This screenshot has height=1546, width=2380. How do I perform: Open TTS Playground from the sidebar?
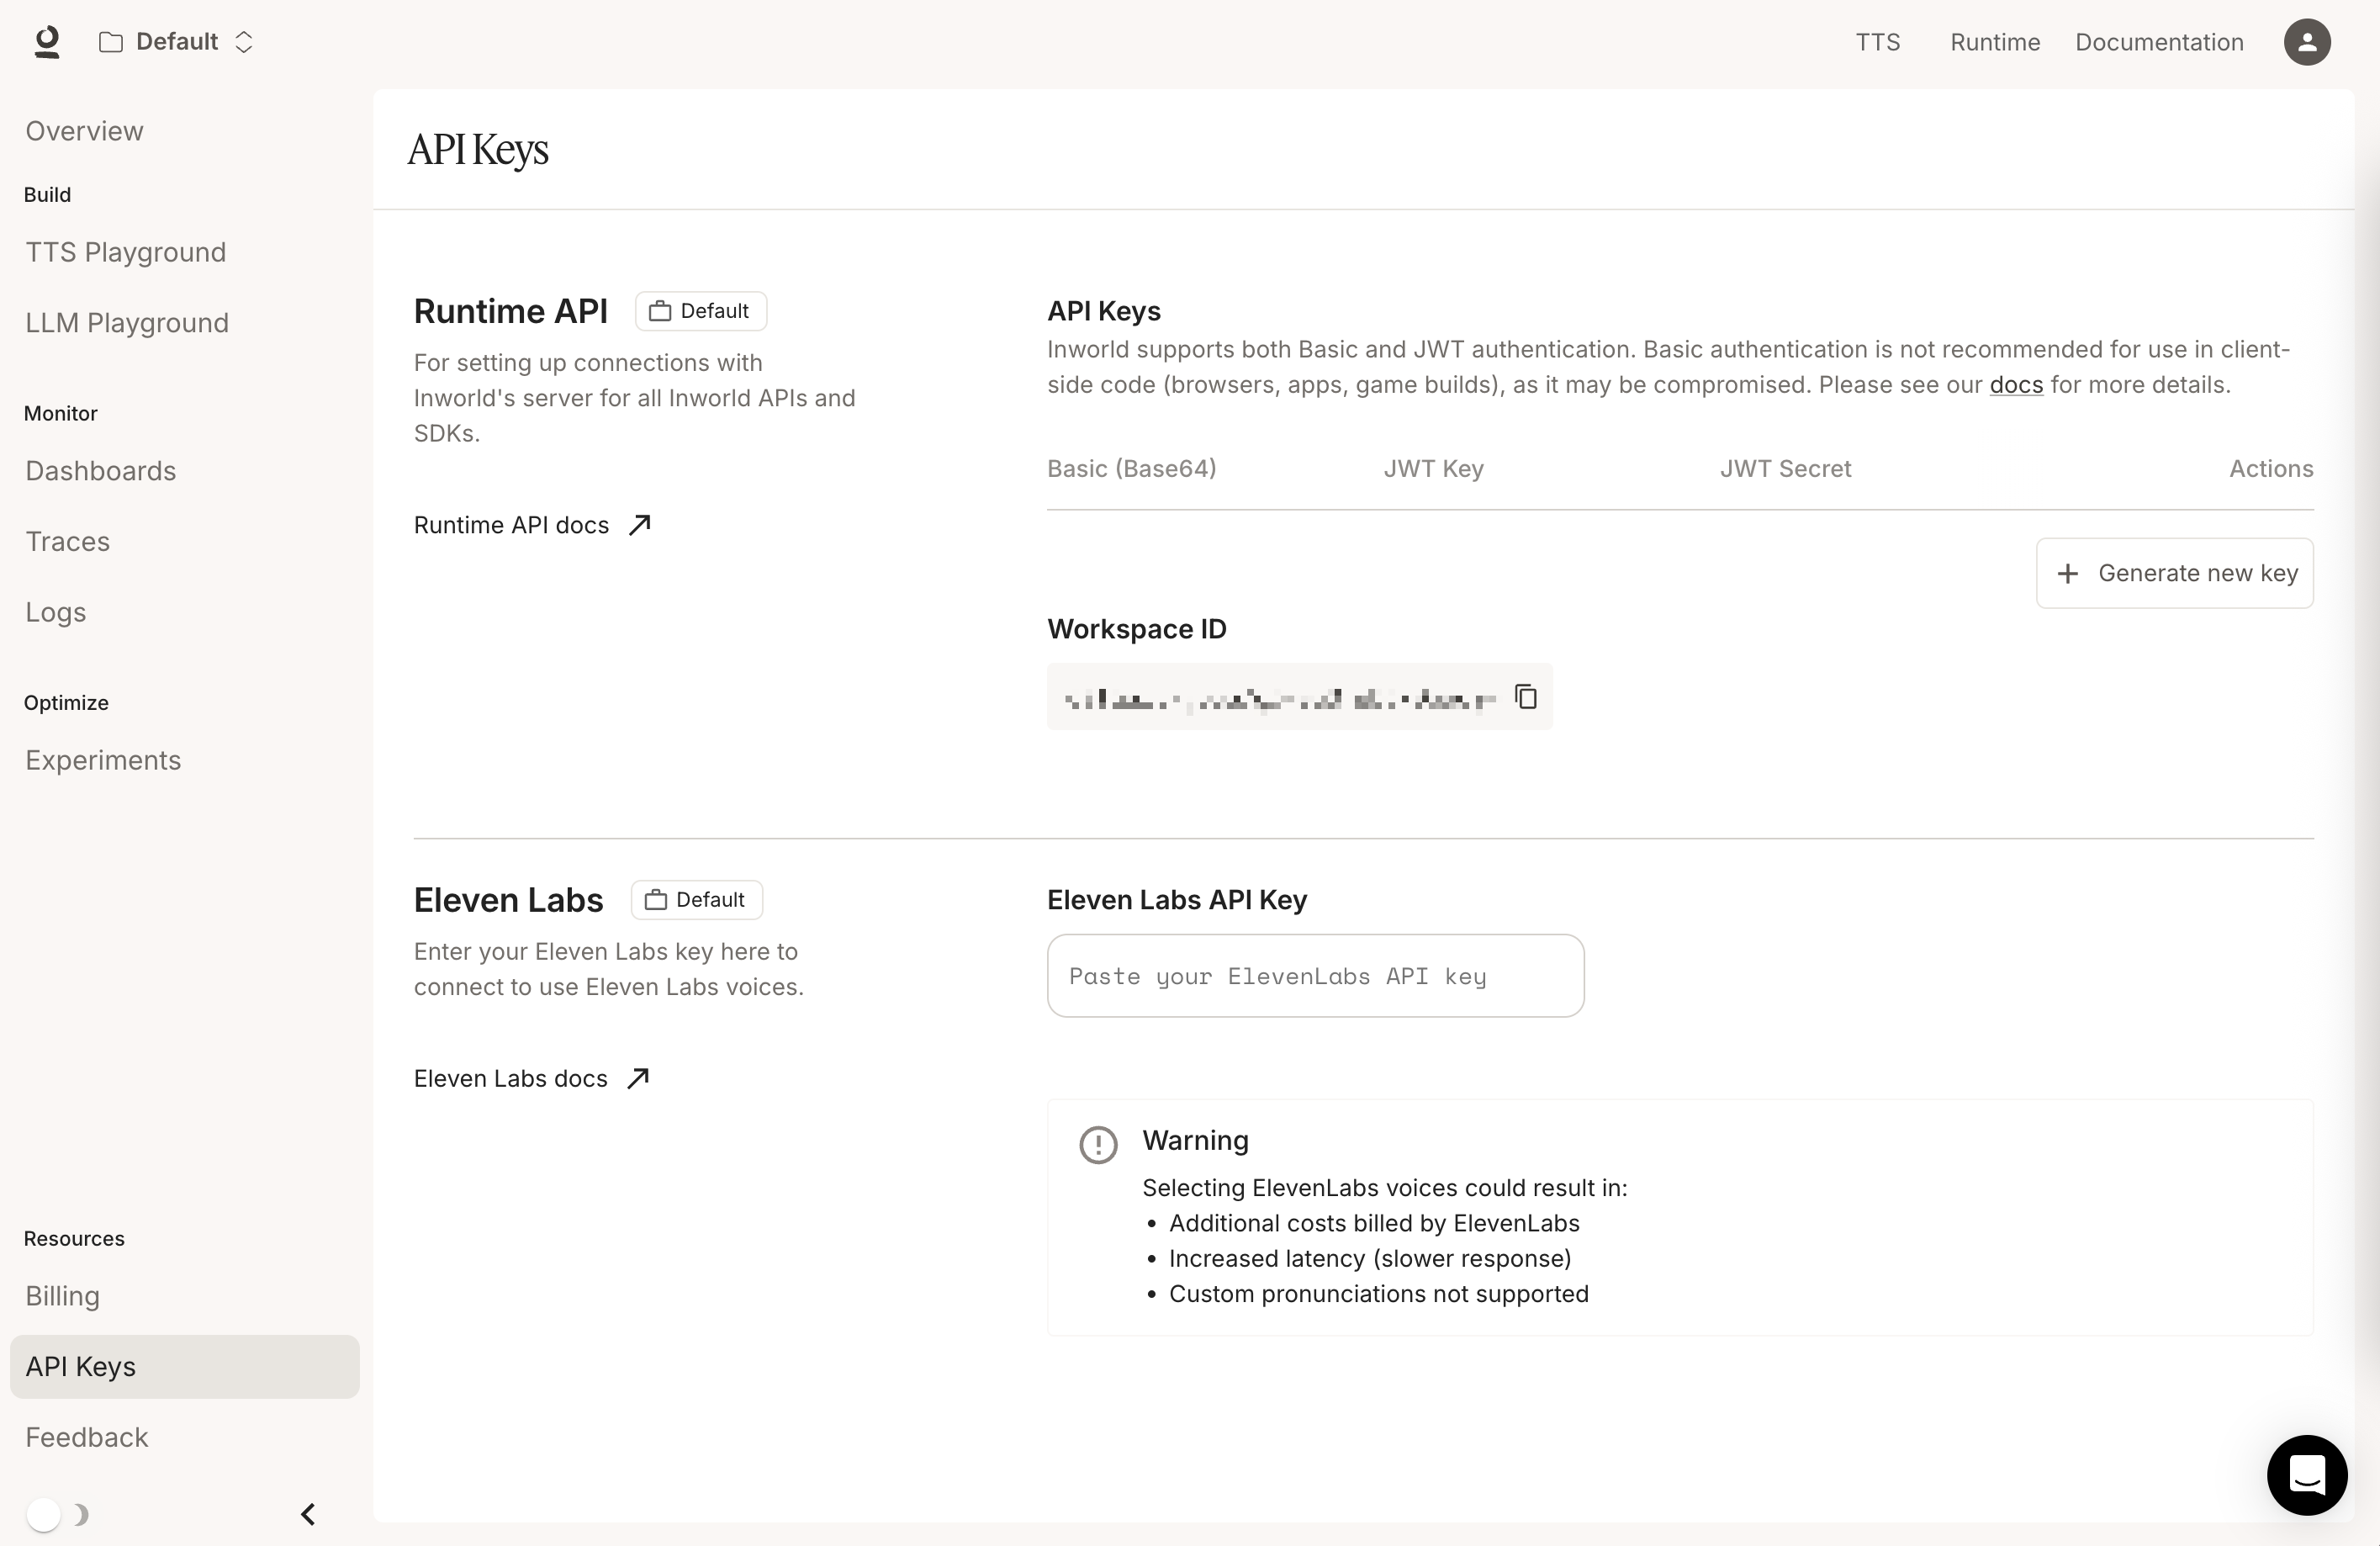tap(126, 252)
